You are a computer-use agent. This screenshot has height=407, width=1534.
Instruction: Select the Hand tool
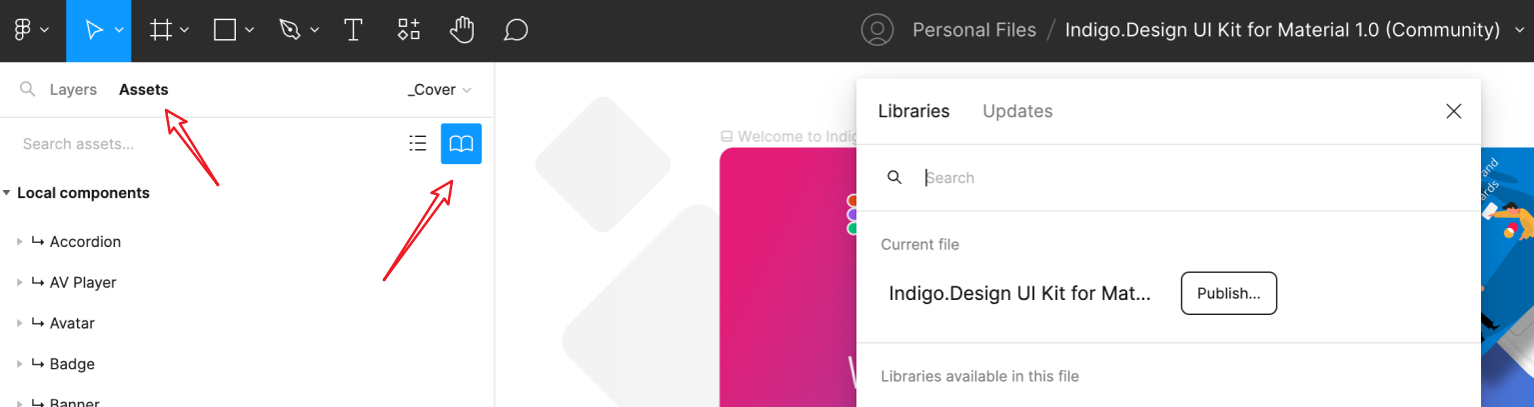461,30
